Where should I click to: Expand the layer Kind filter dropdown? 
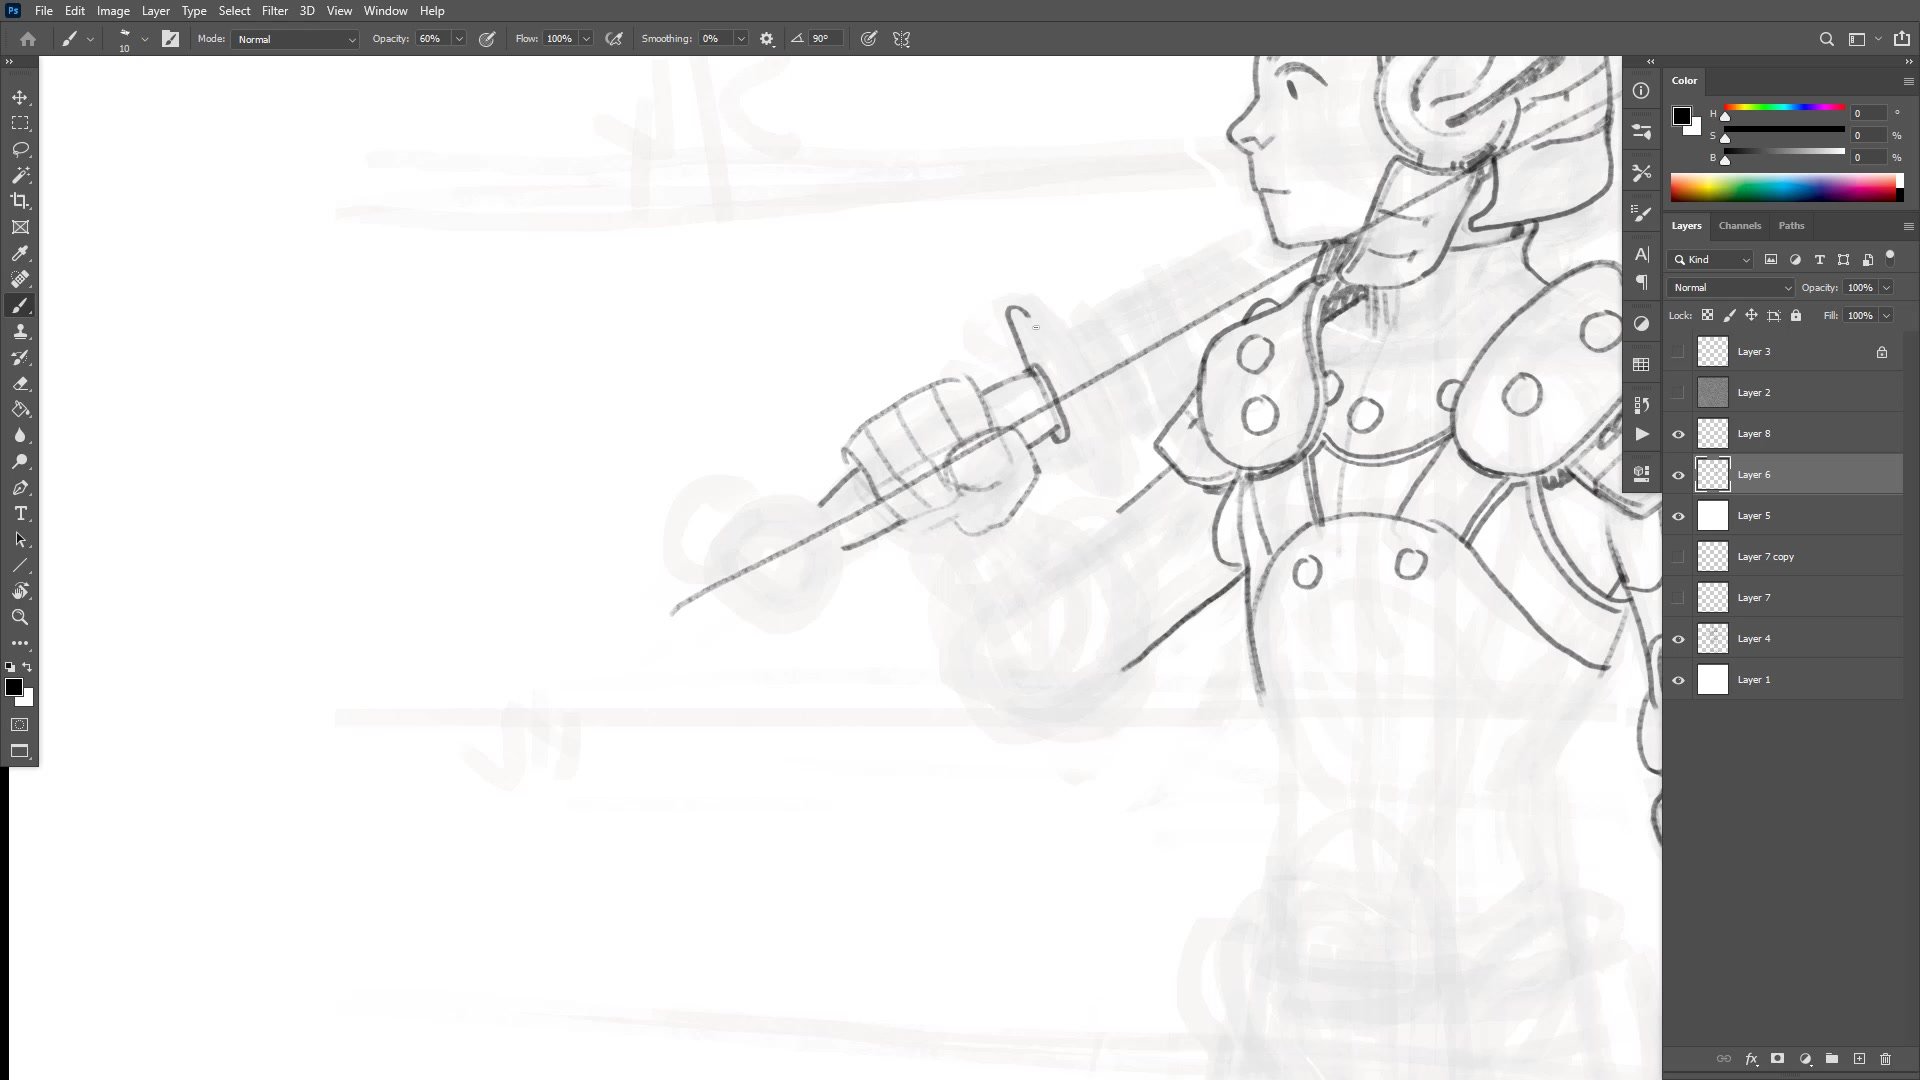click(1711, 260)
